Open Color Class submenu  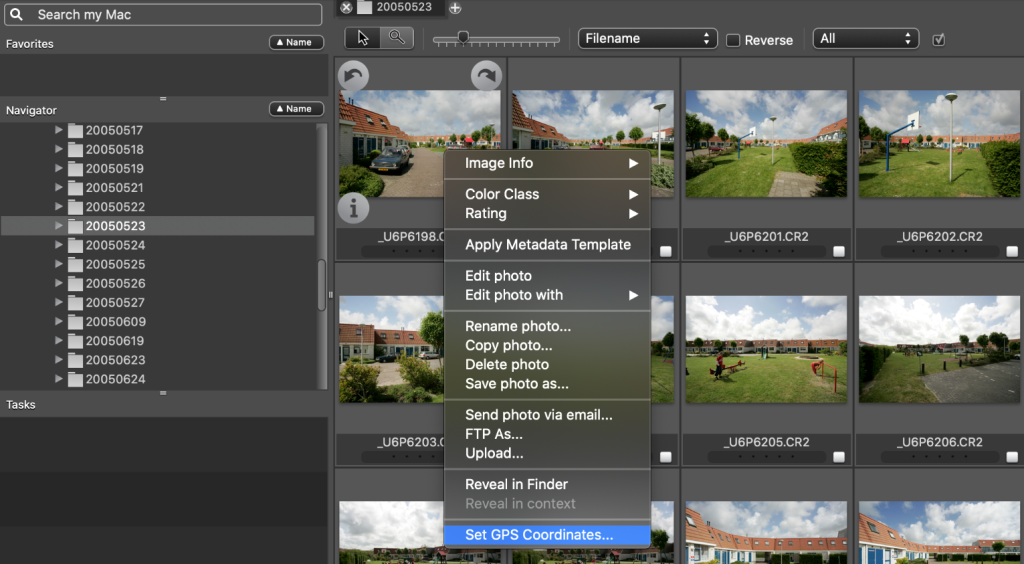click(x=547, y=194)
